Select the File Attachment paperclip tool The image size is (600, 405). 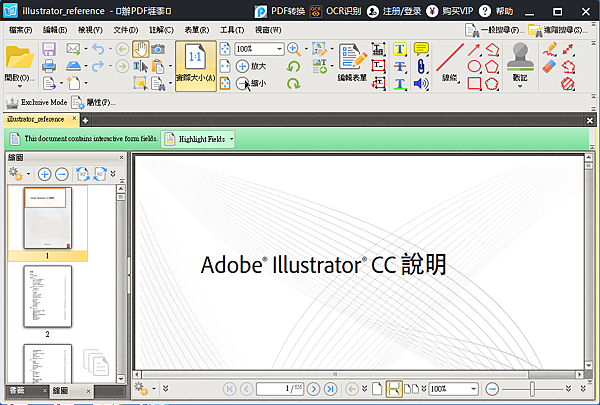[x=421, y=66]
